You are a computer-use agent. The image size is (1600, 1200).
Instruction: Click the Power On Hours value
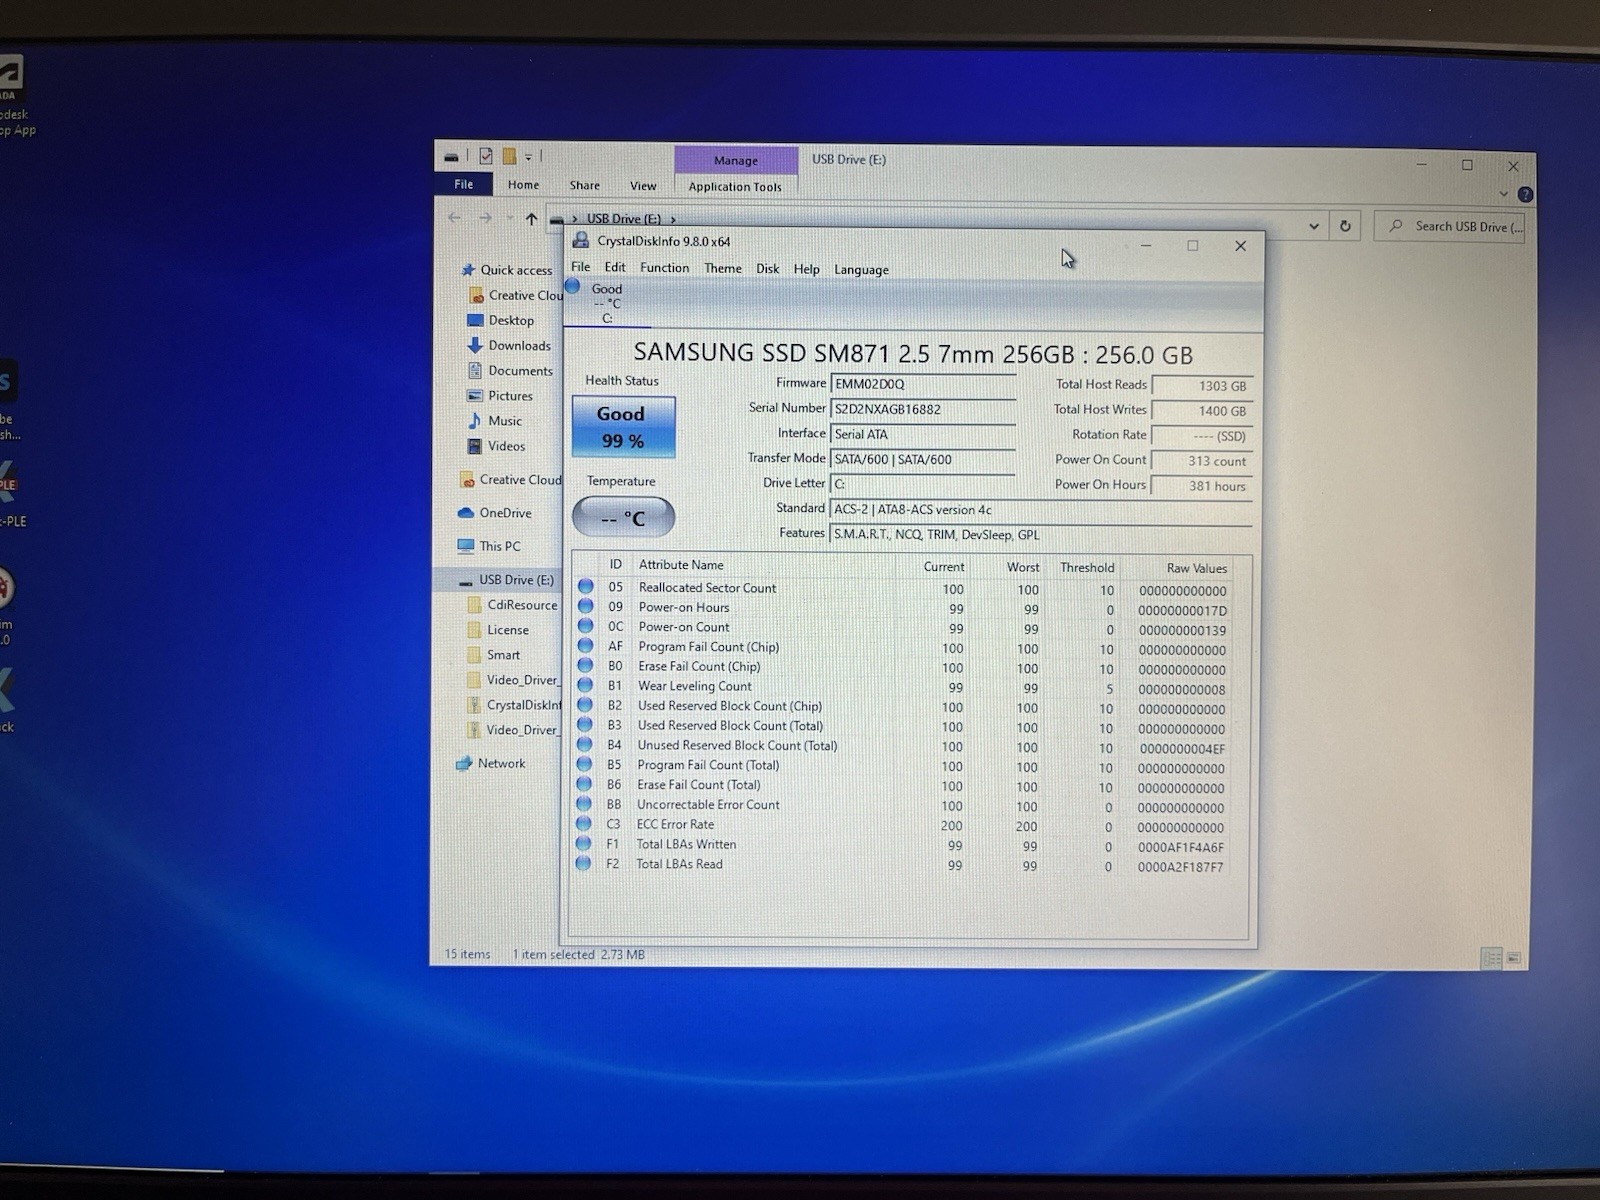[1202, 486]
